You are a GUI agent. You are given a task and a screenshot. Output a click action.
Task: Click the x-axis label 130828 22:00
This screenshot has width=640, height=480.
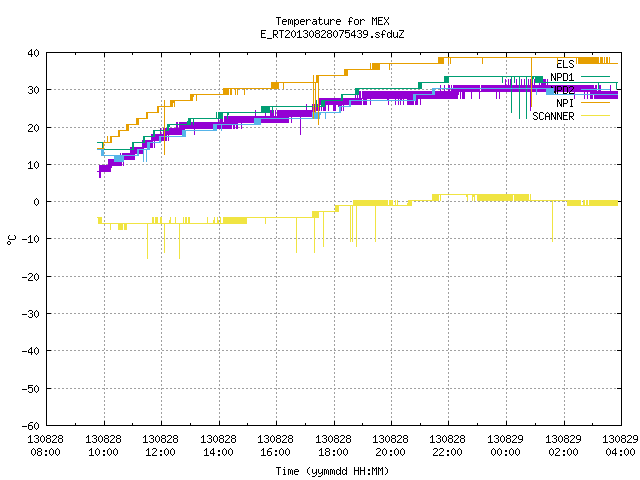pos(448,446)
